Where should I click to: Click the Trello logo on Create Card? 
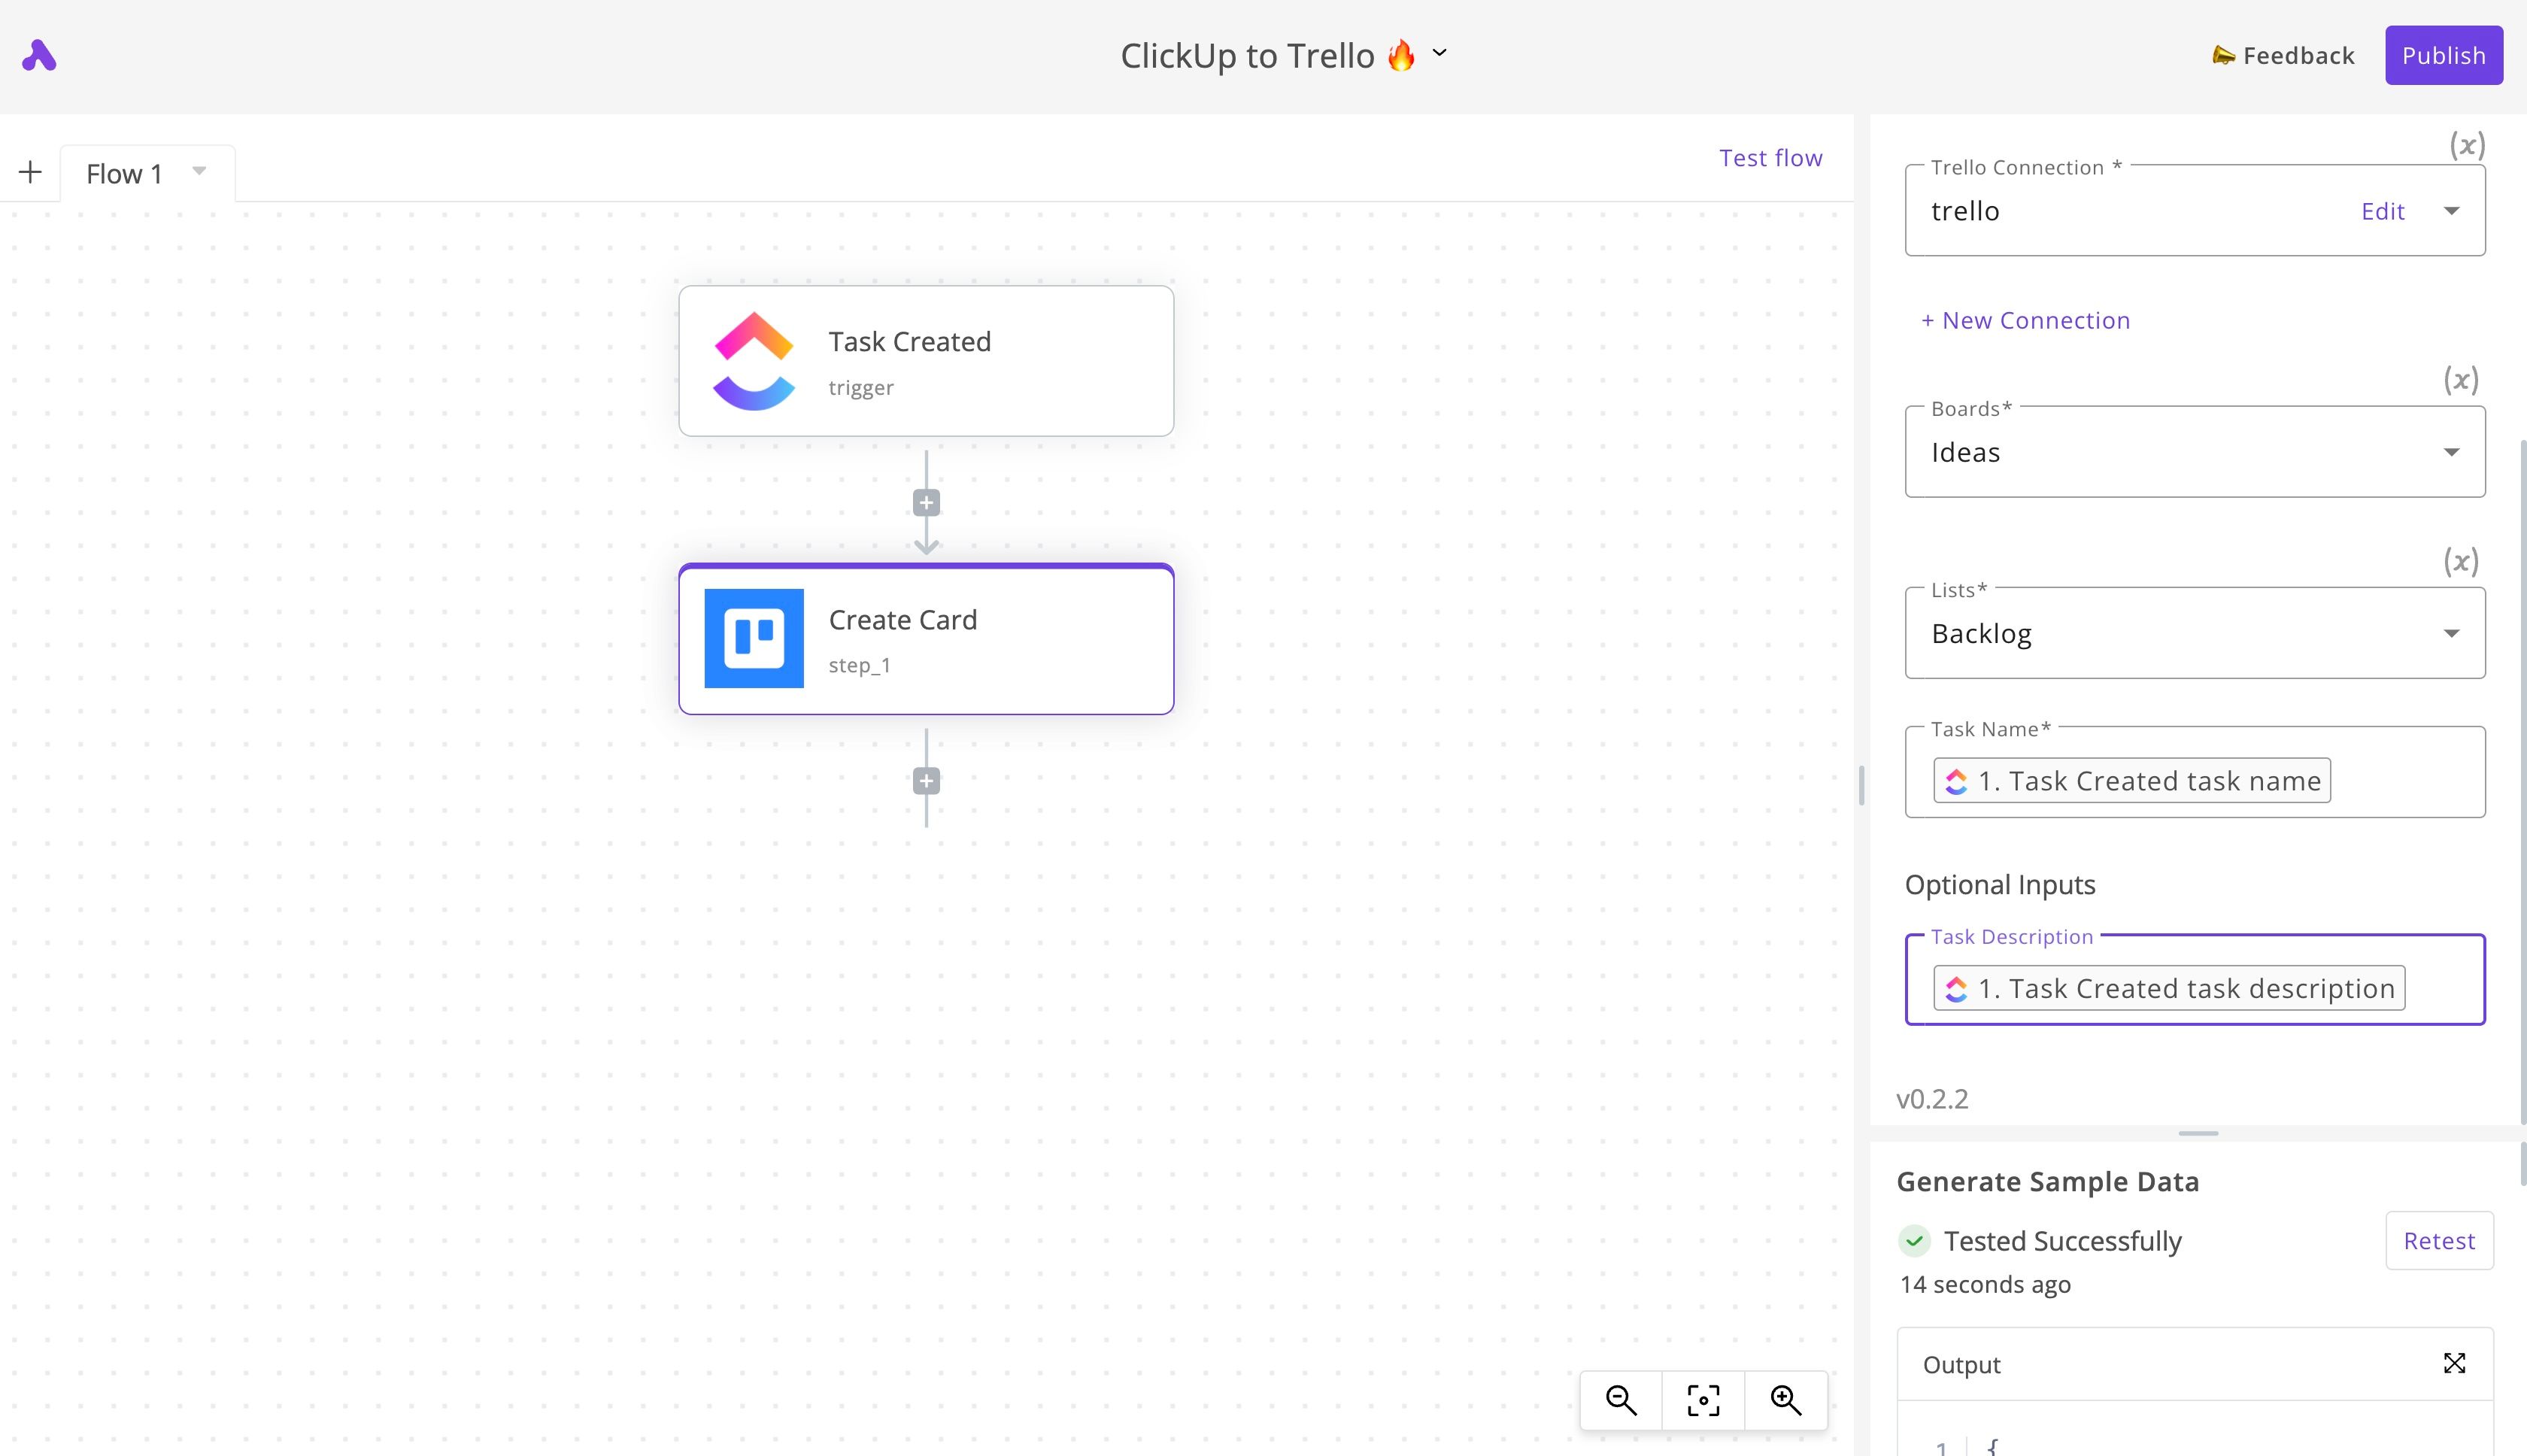click(754, 638)
